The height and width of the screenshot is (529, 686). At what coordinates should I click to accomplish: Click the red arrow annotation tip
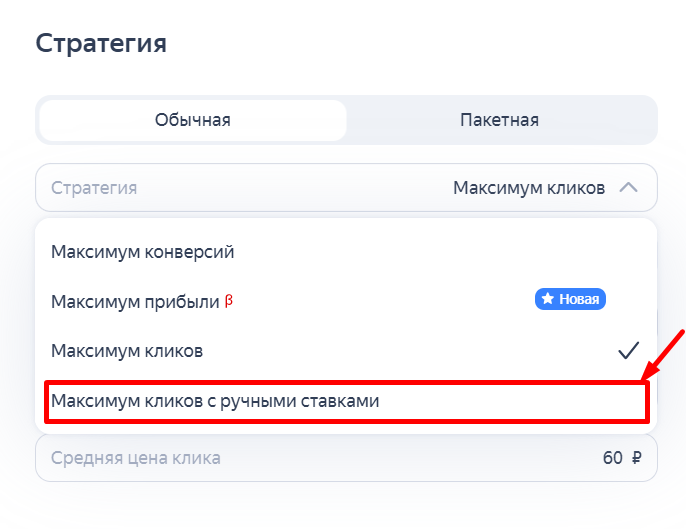click(x=645, y=377)
